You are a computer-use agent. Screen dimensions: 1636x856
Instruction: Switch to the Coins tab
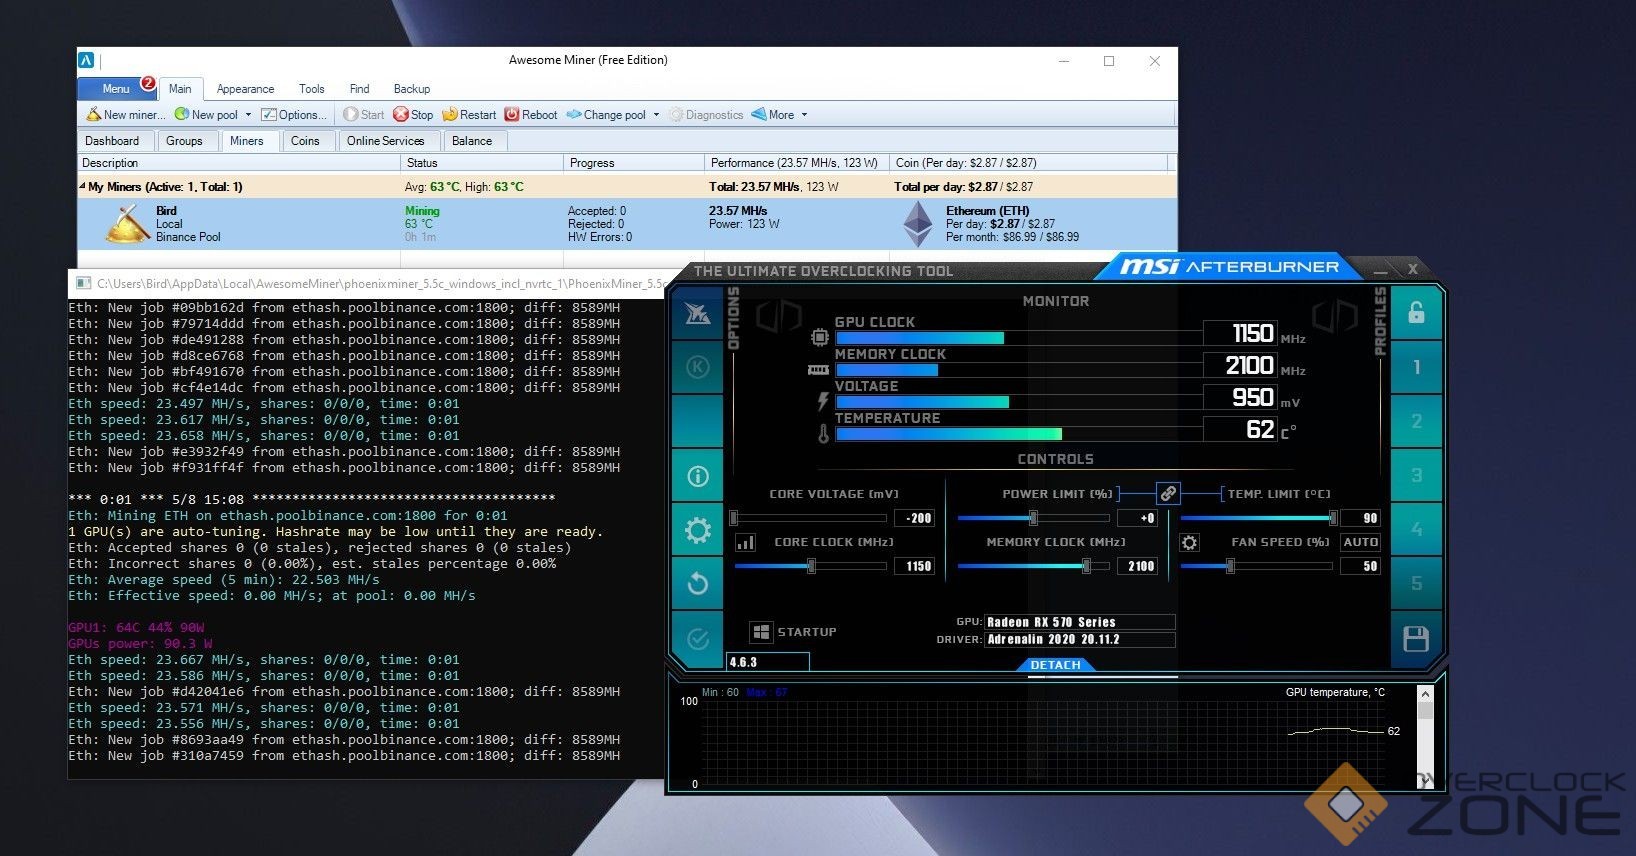[305, 141]
